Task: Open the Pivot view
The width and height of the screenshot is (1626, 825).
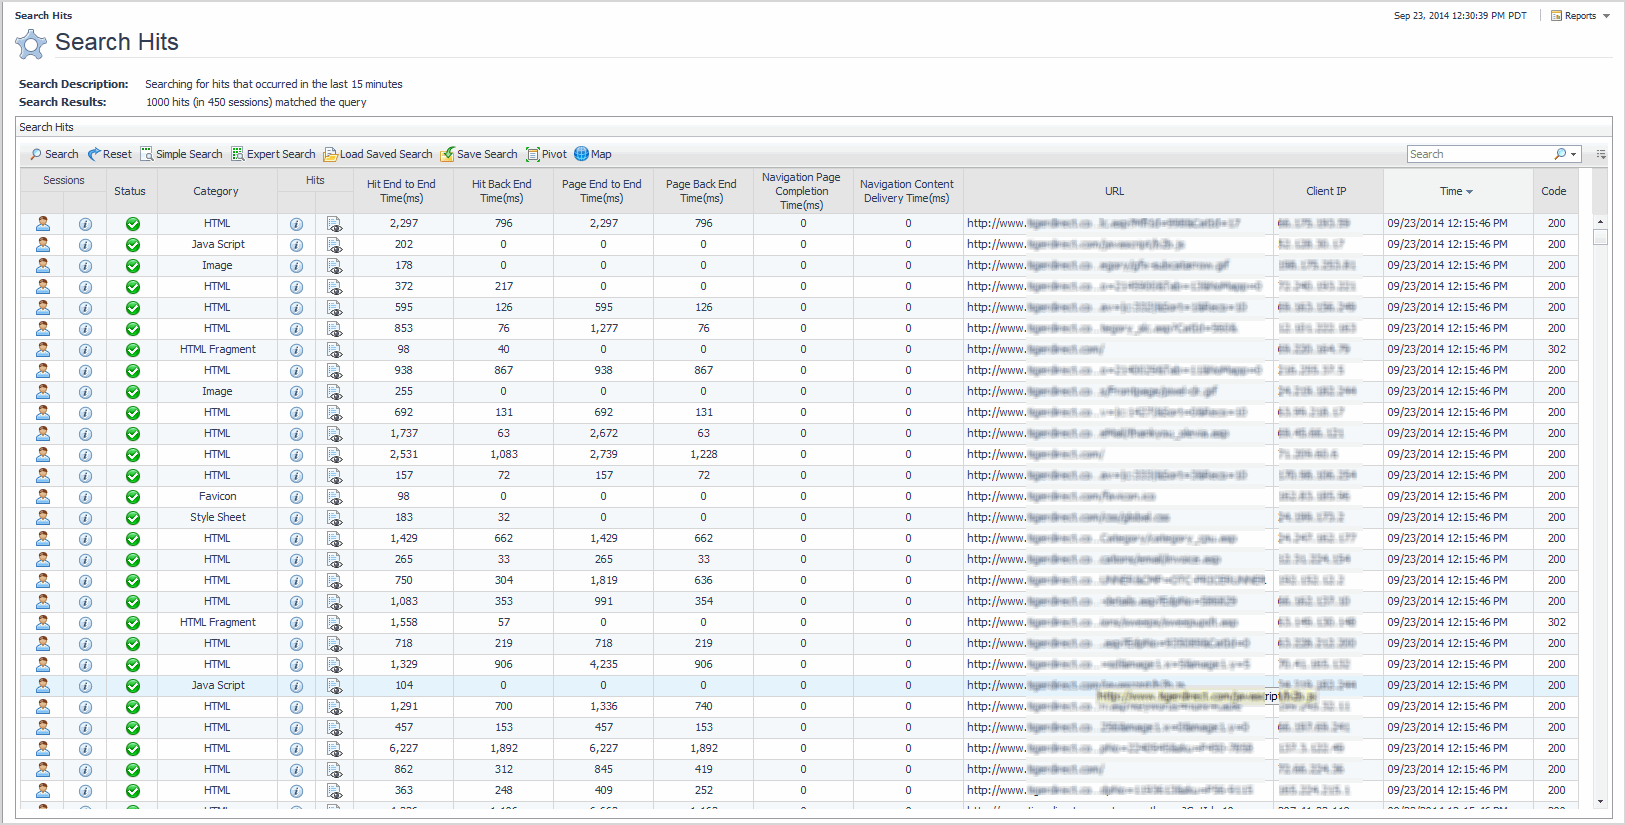Action: tap(546, 154)
